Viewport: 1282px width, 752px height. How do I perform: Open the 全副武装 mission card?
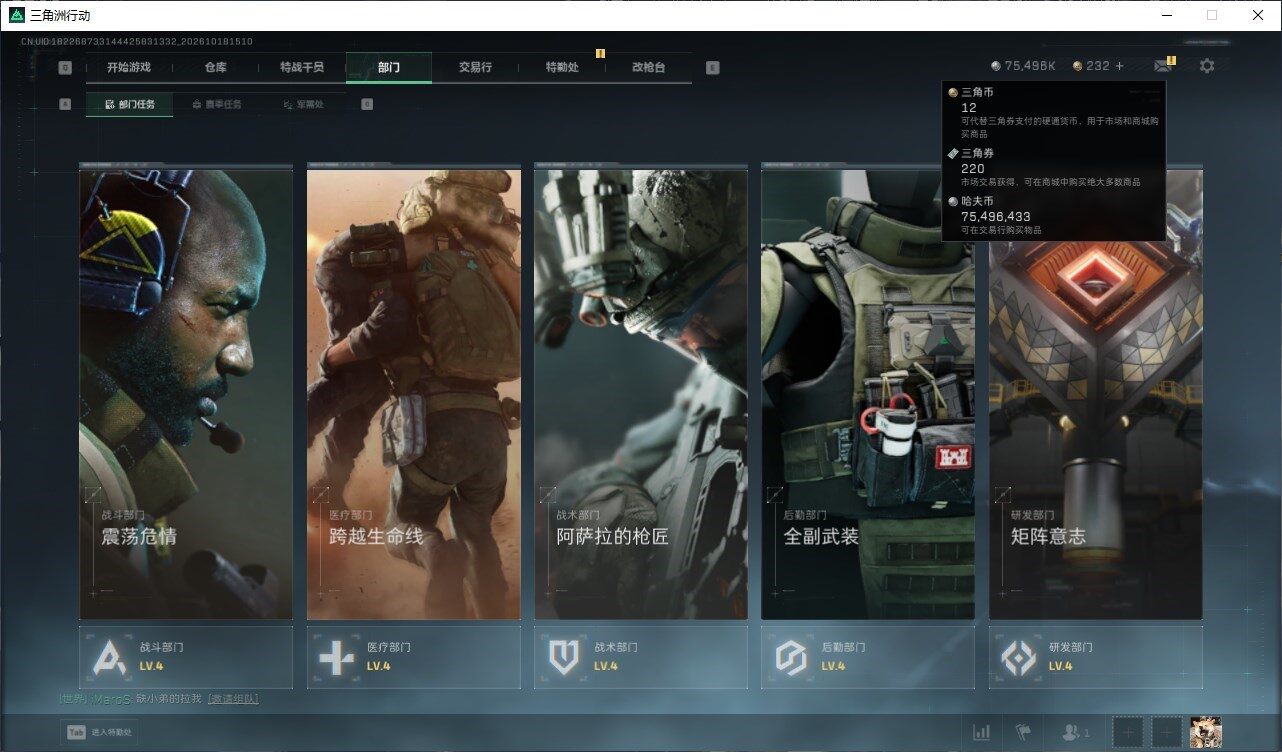pos(868,394)
